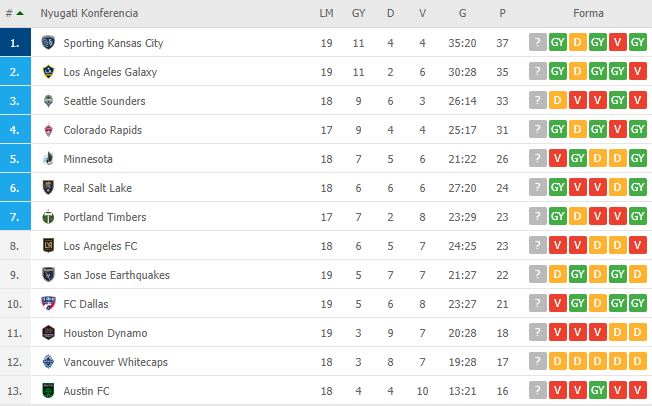Click the last form badge in Los Angeles Galaxy row
Viewport: 652px width, 406px height.
[x=638, y=72]
